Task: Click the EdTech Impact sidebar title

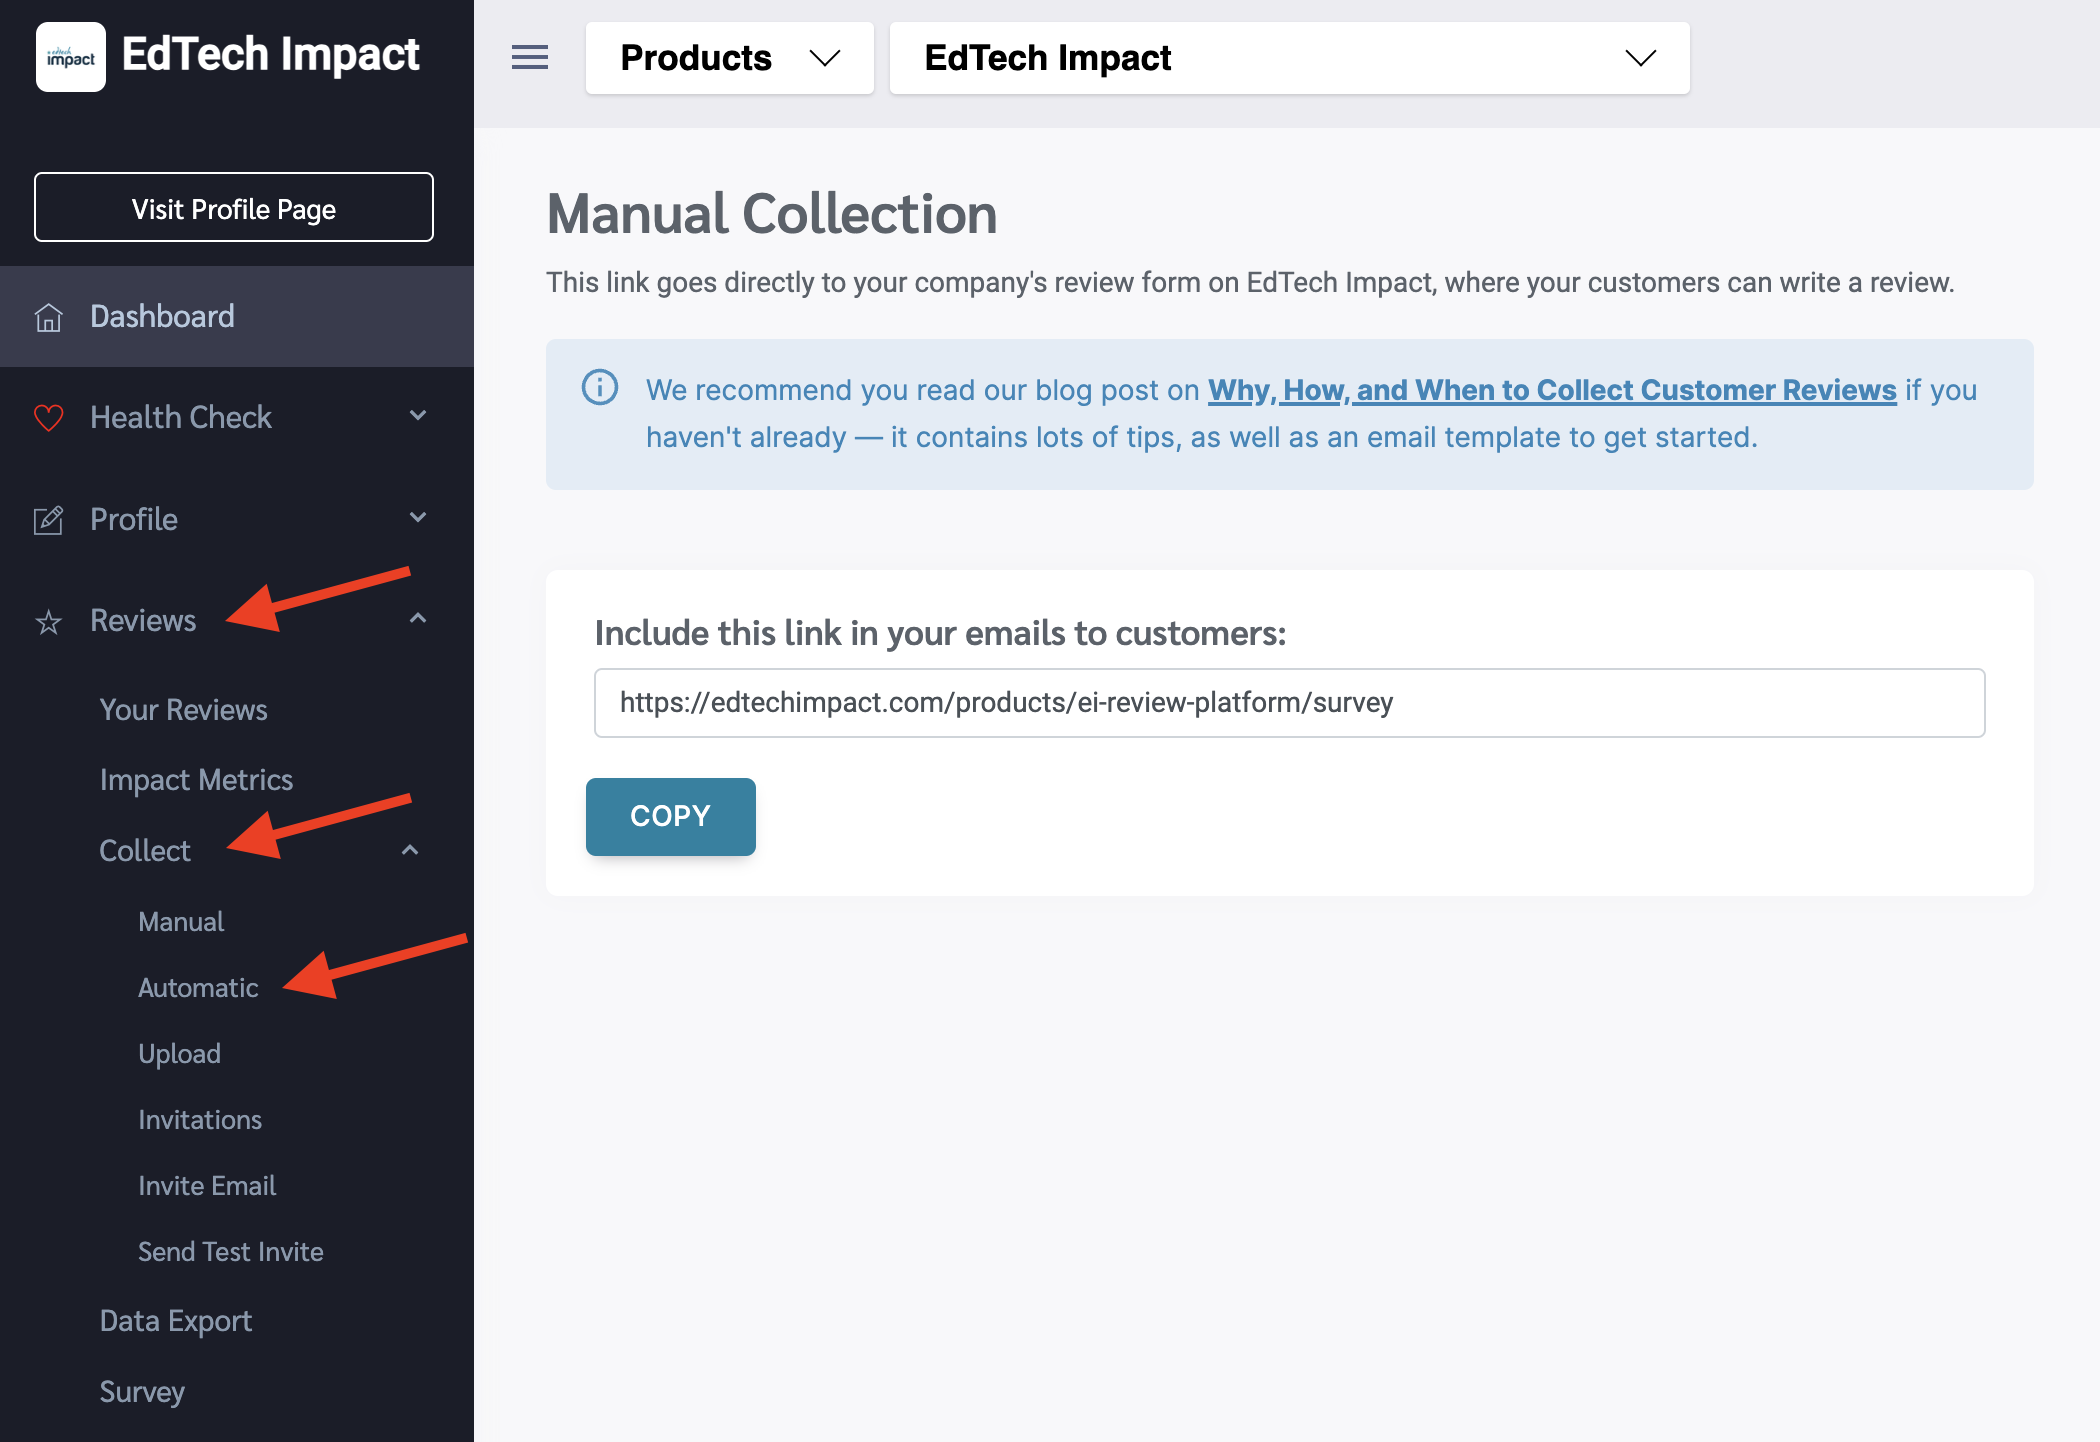Action: (x=271, y=55)
